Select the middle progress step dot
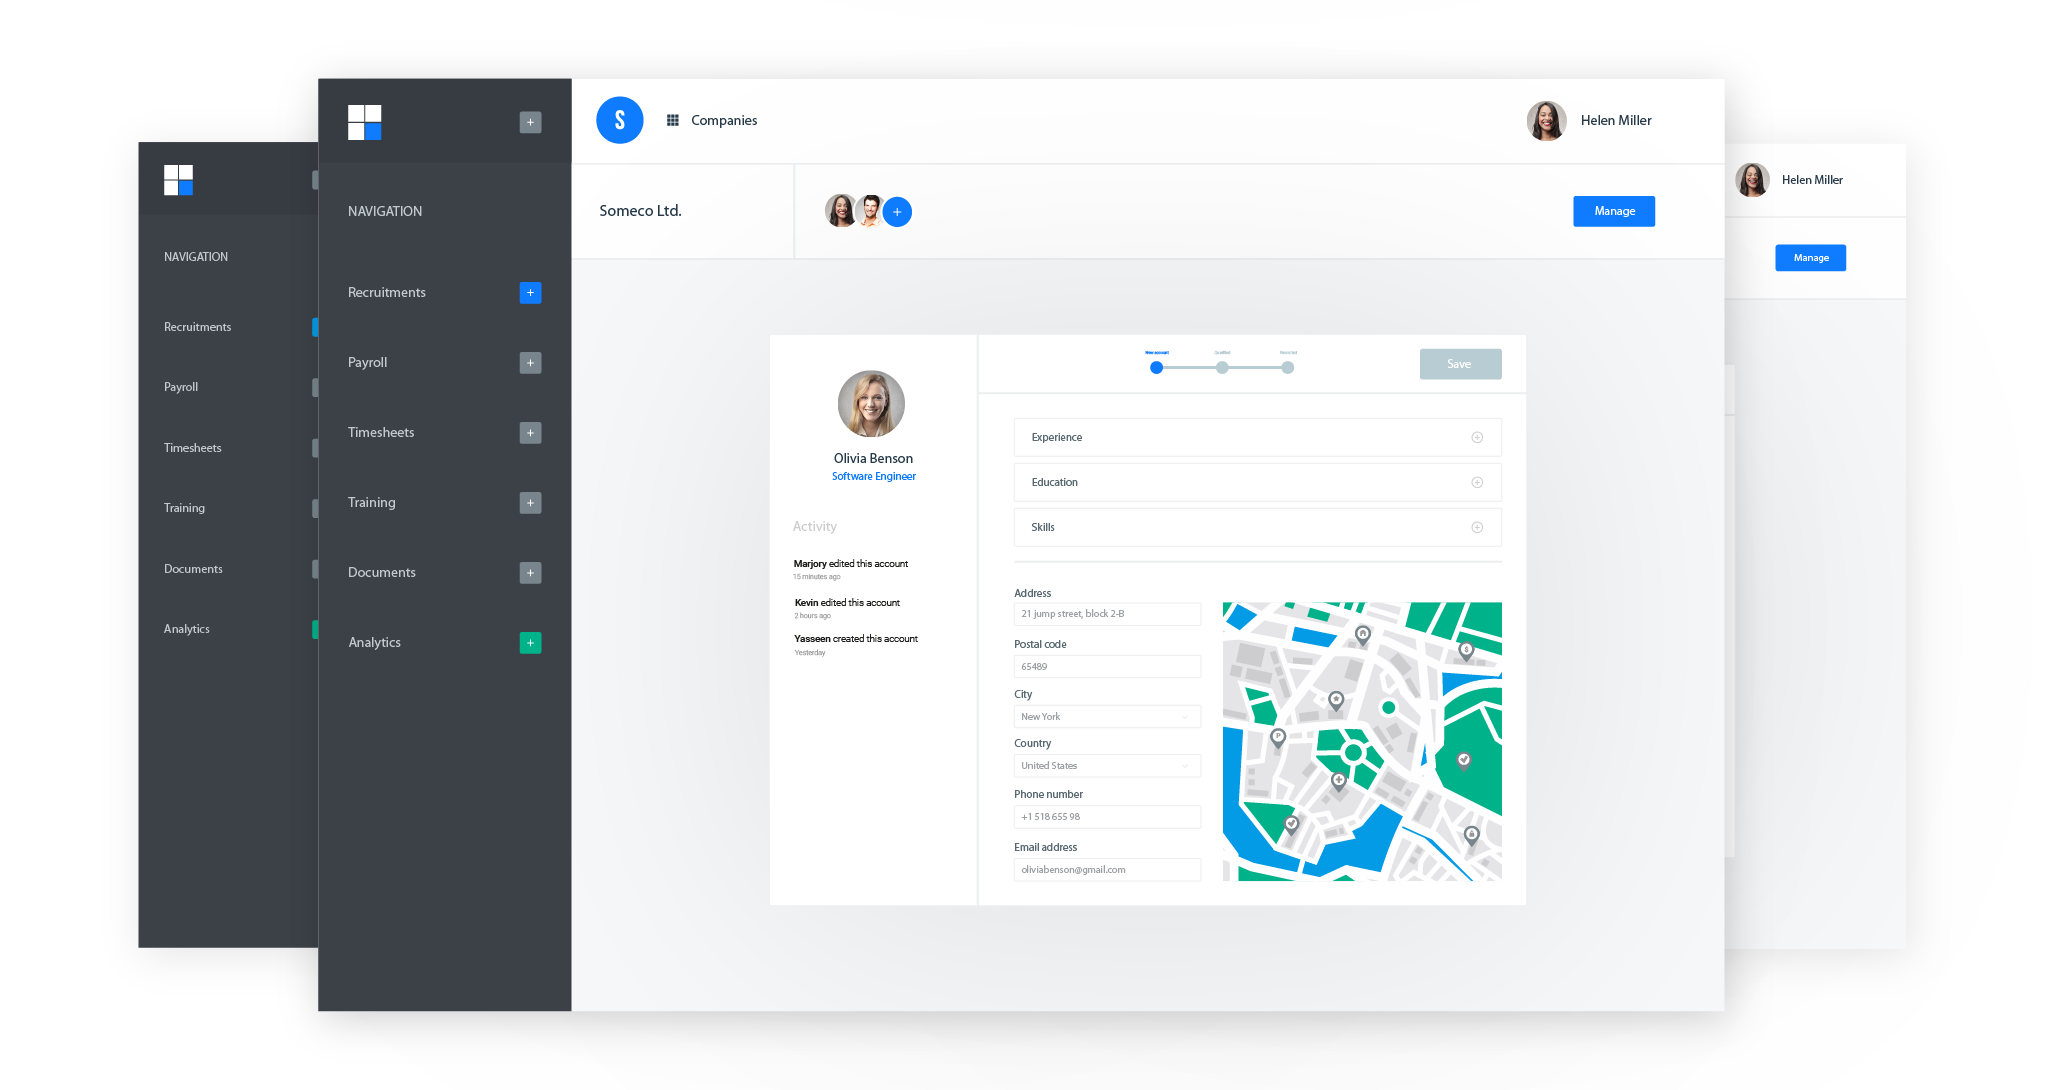 (1222, 368)
